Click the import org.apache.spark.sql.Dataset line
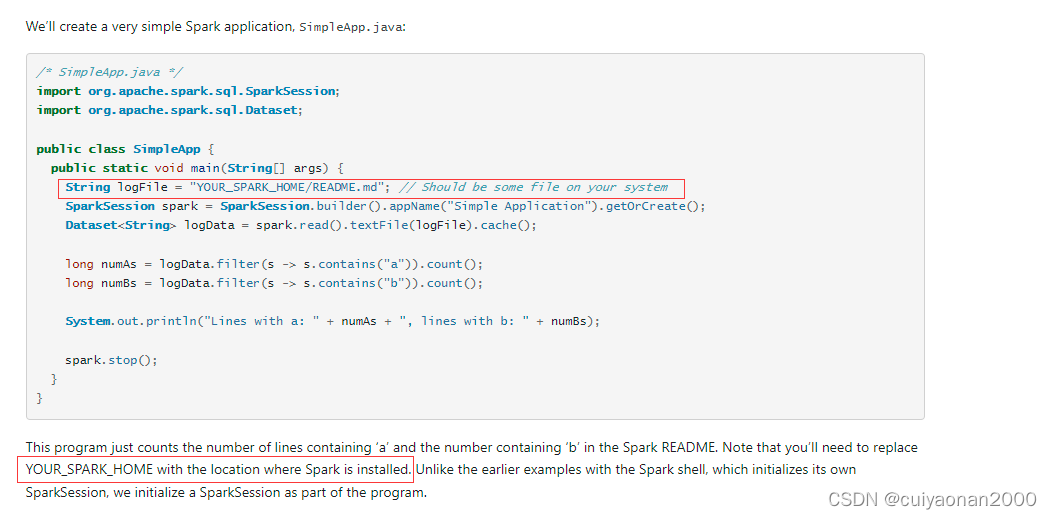 pos(170,110)
